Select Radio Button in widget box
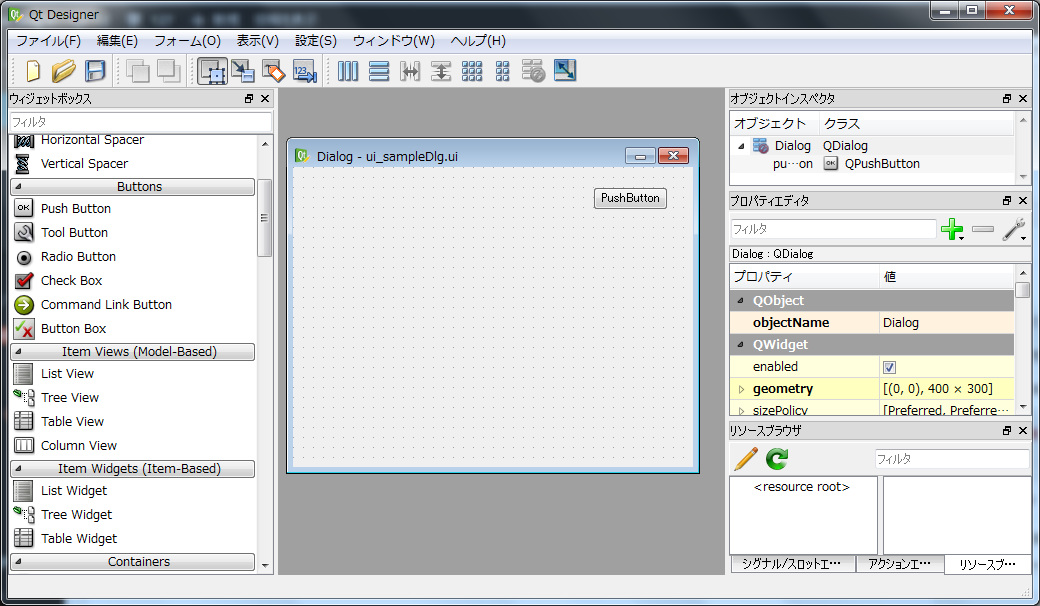This screenshot has height=606, width=1040. click(78, 257)
